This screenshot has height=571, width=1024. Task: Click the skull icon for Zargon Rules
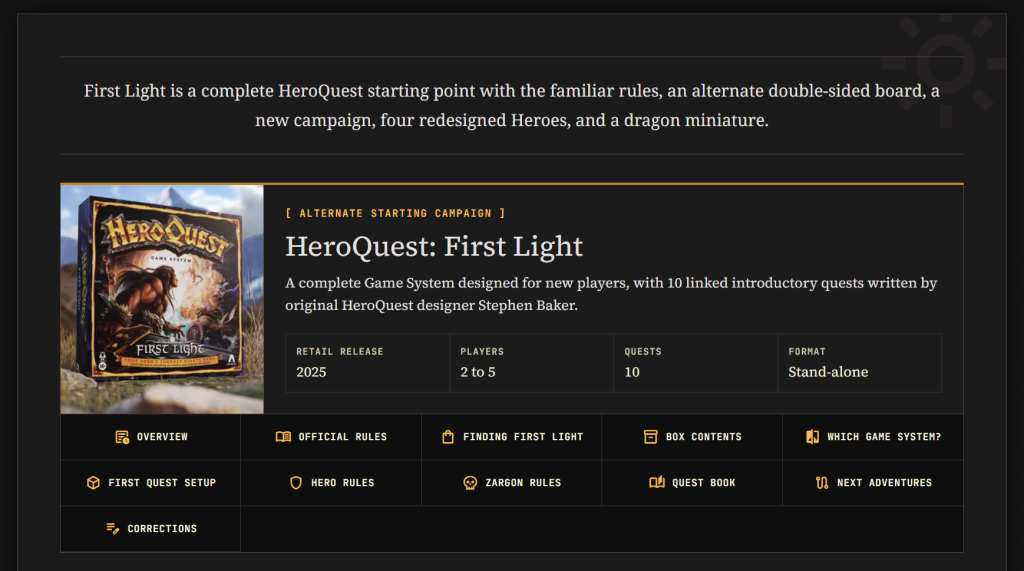(470, 483)
